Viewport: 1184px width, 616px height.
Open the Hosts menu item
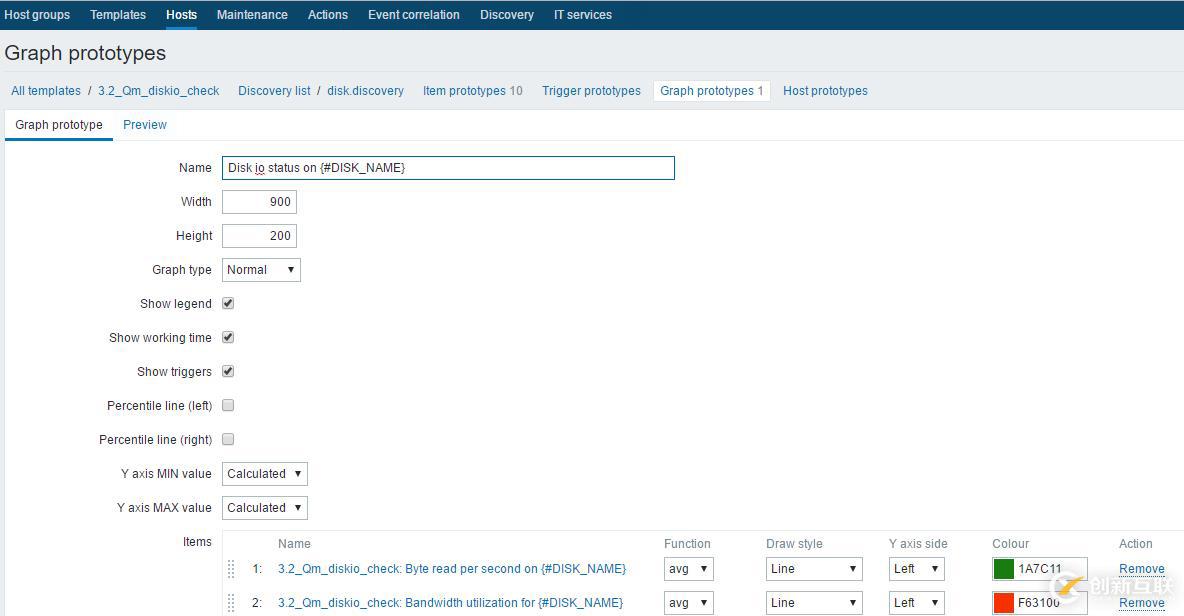coord(181,15)
